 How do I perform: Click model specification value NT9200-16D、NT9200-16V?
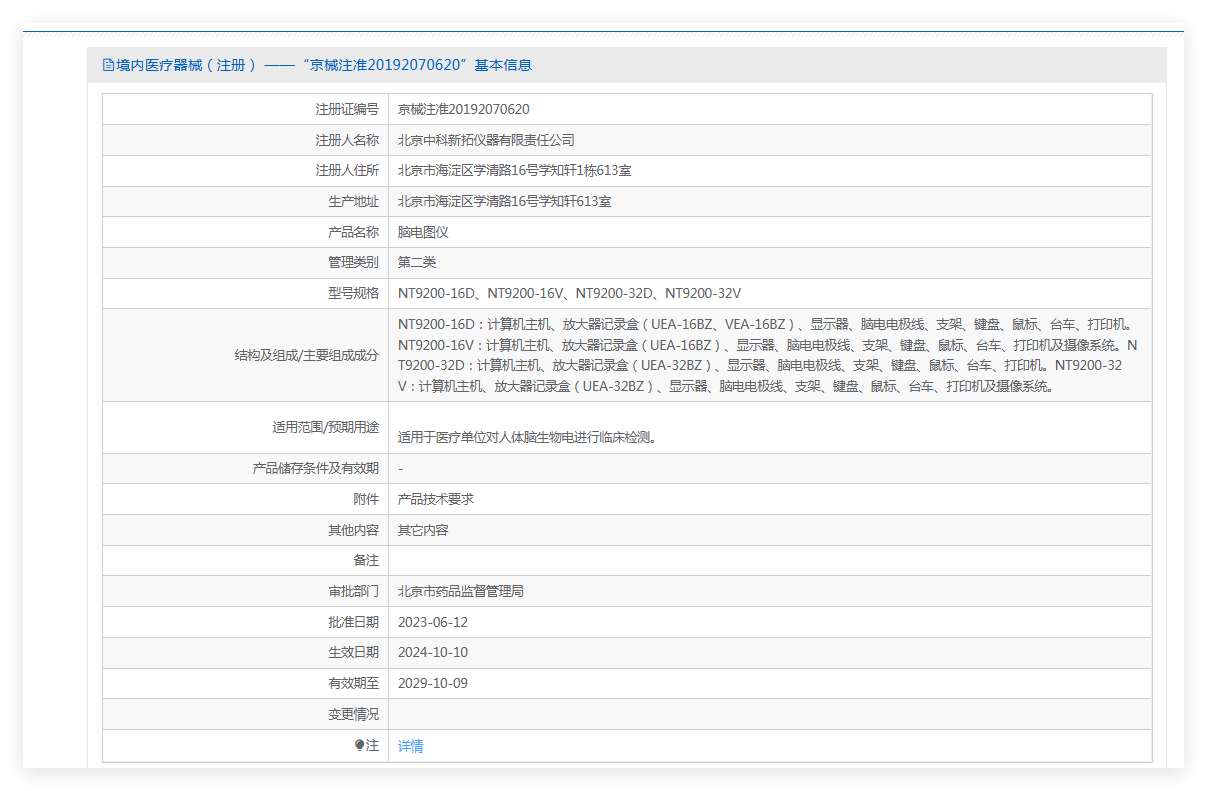pos(569,293)
